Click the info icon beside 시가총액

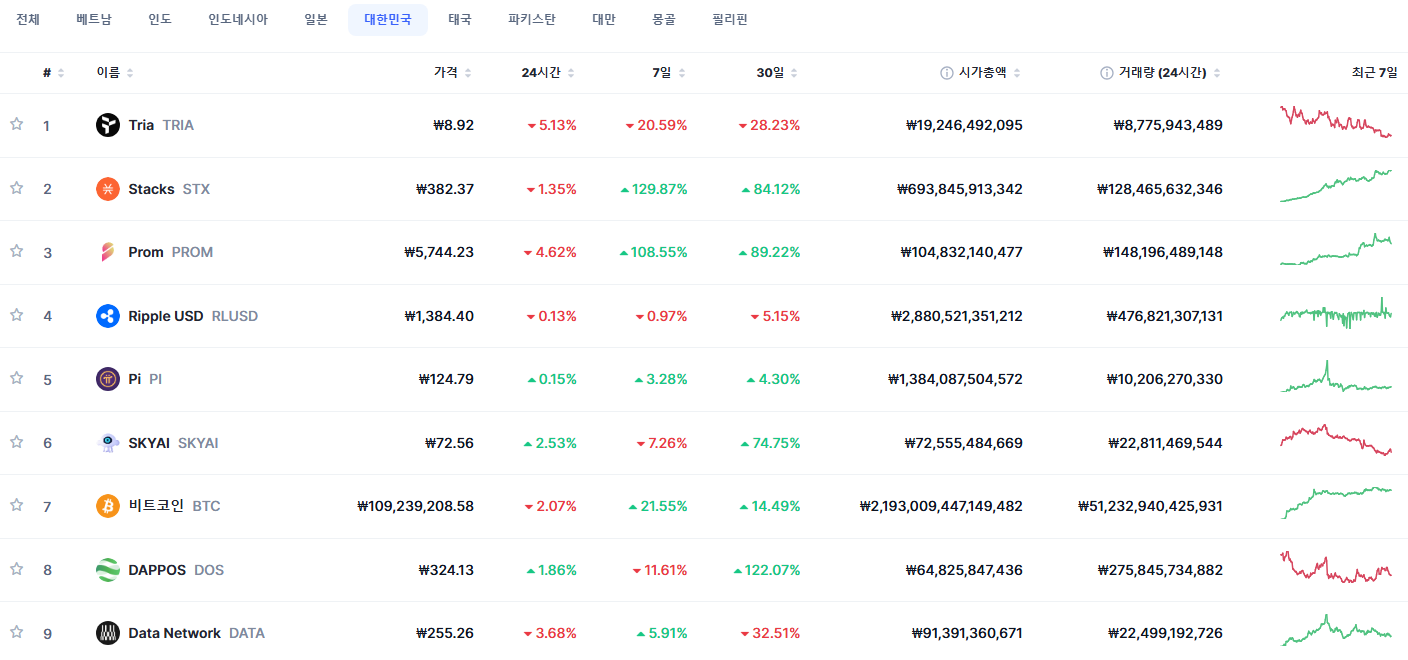pyautogui.click(x=946, y=73)
